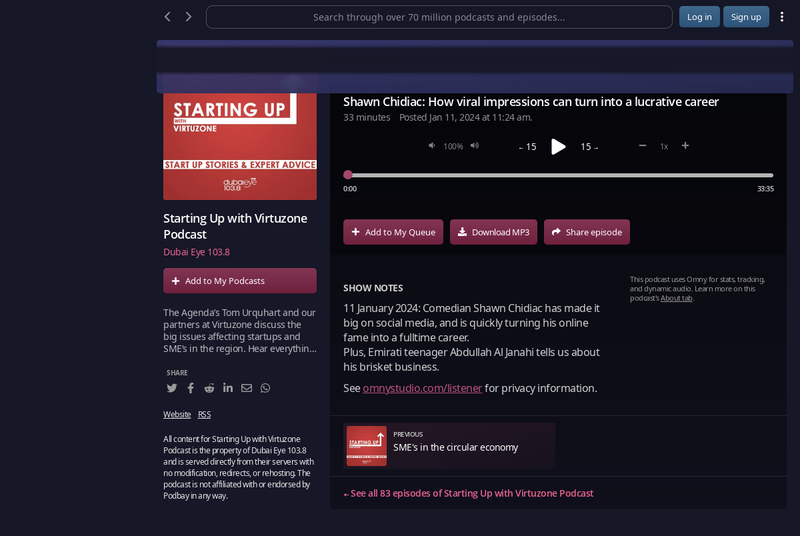Click the episode title heading

click(531, 101)
